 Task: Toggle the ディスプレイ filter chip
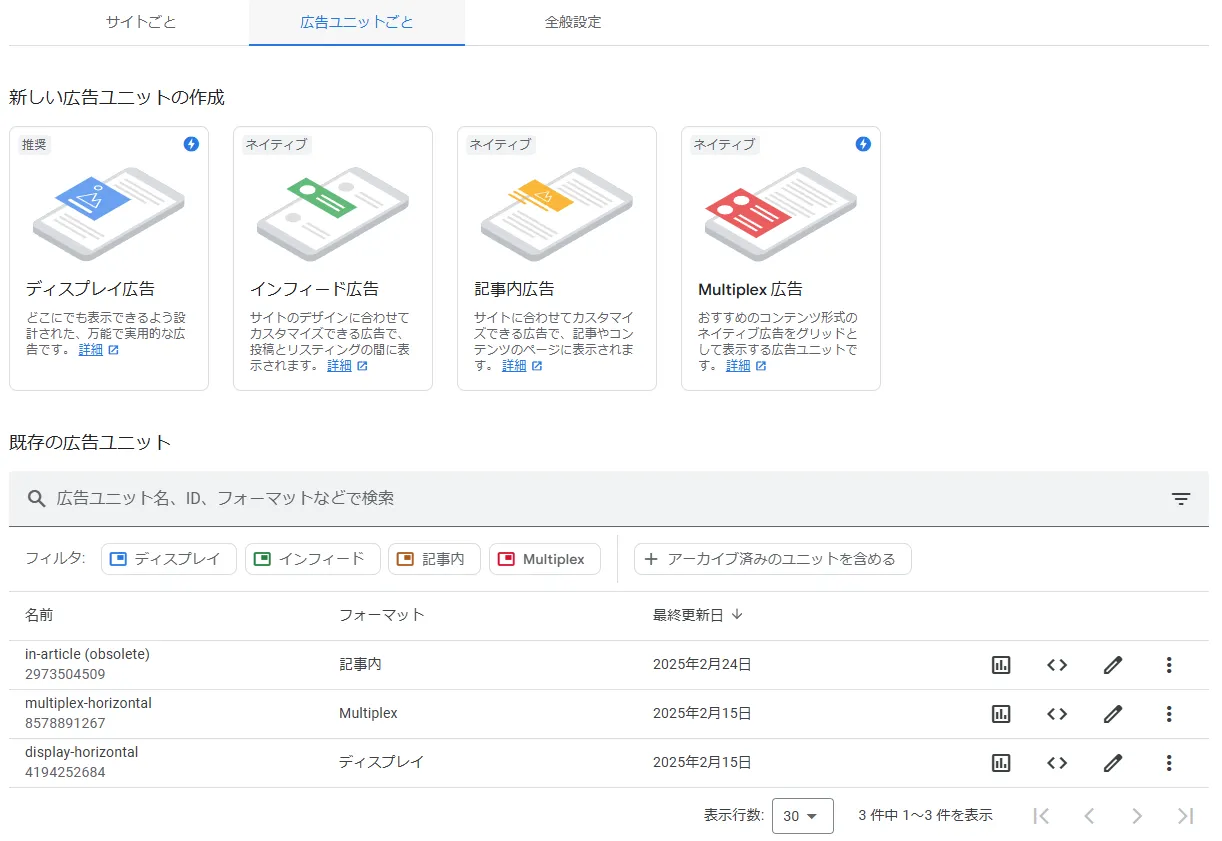coord(168,559)
